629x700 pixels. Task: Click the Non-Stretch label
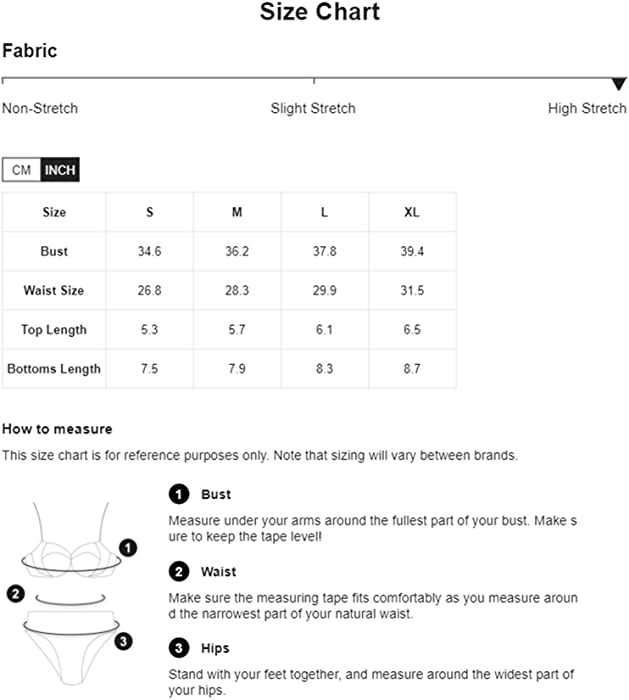(x=40, y=108)
